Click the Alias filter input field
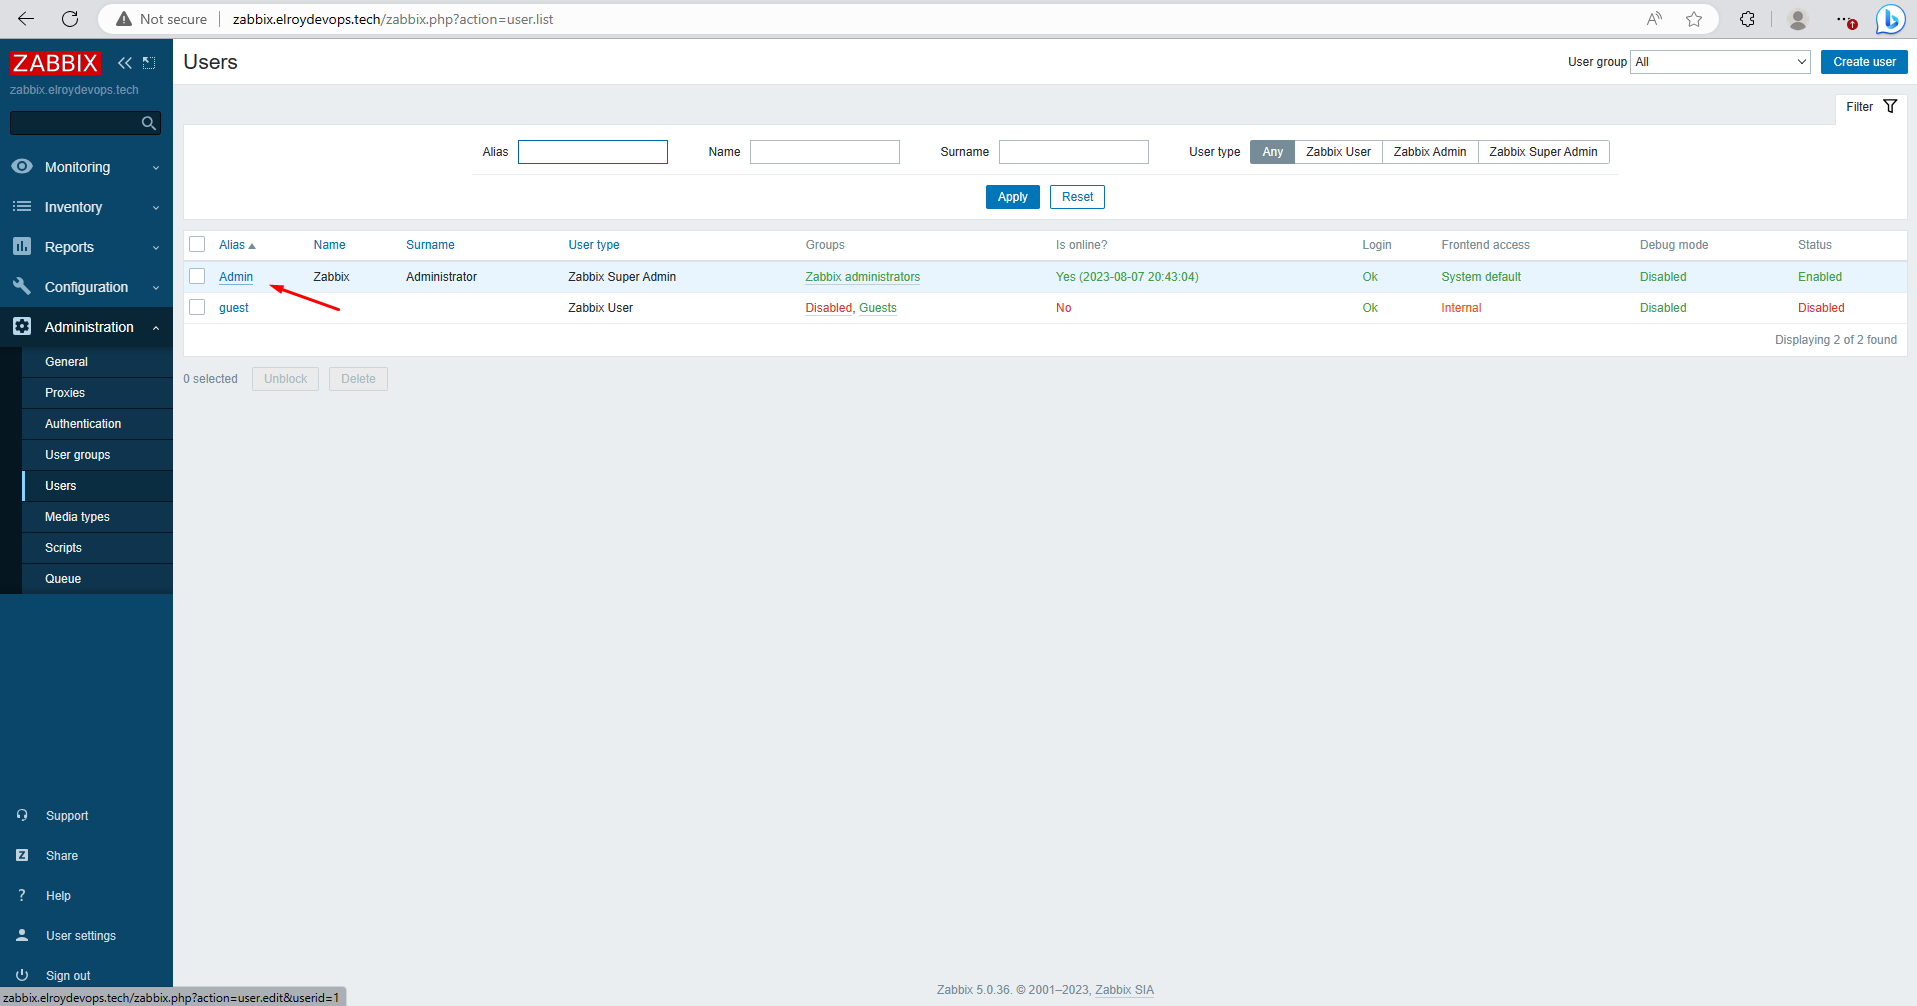 click(593, 152)
